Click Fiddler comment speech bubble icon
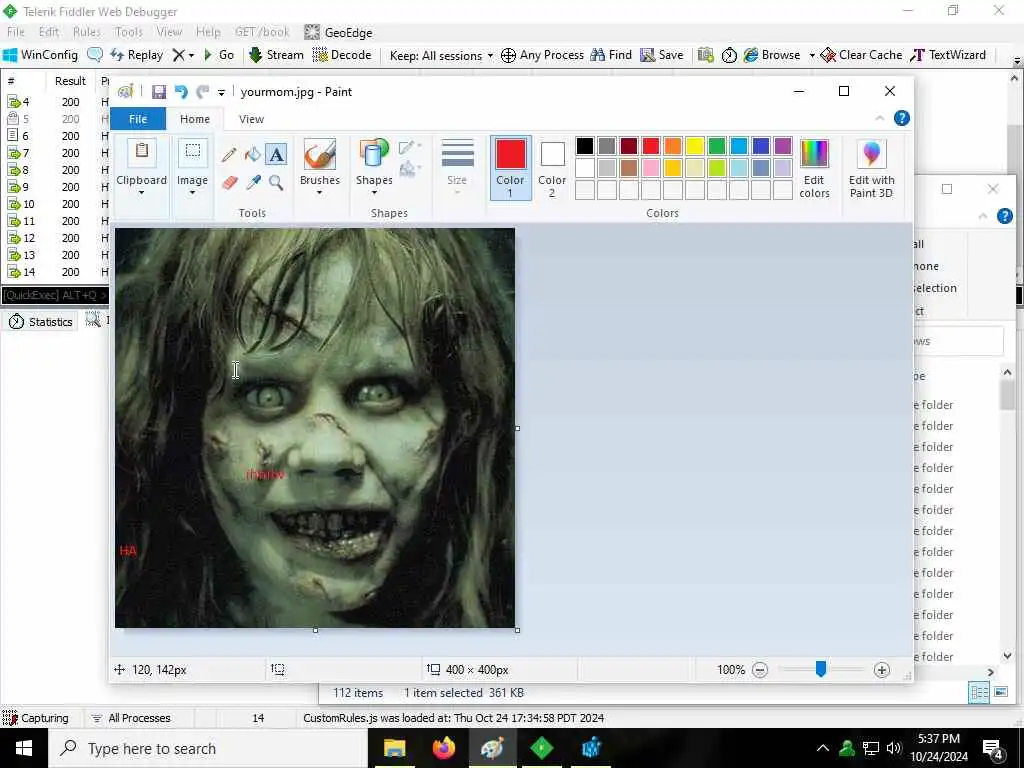The image size is (1024, 768). (95, 55)
